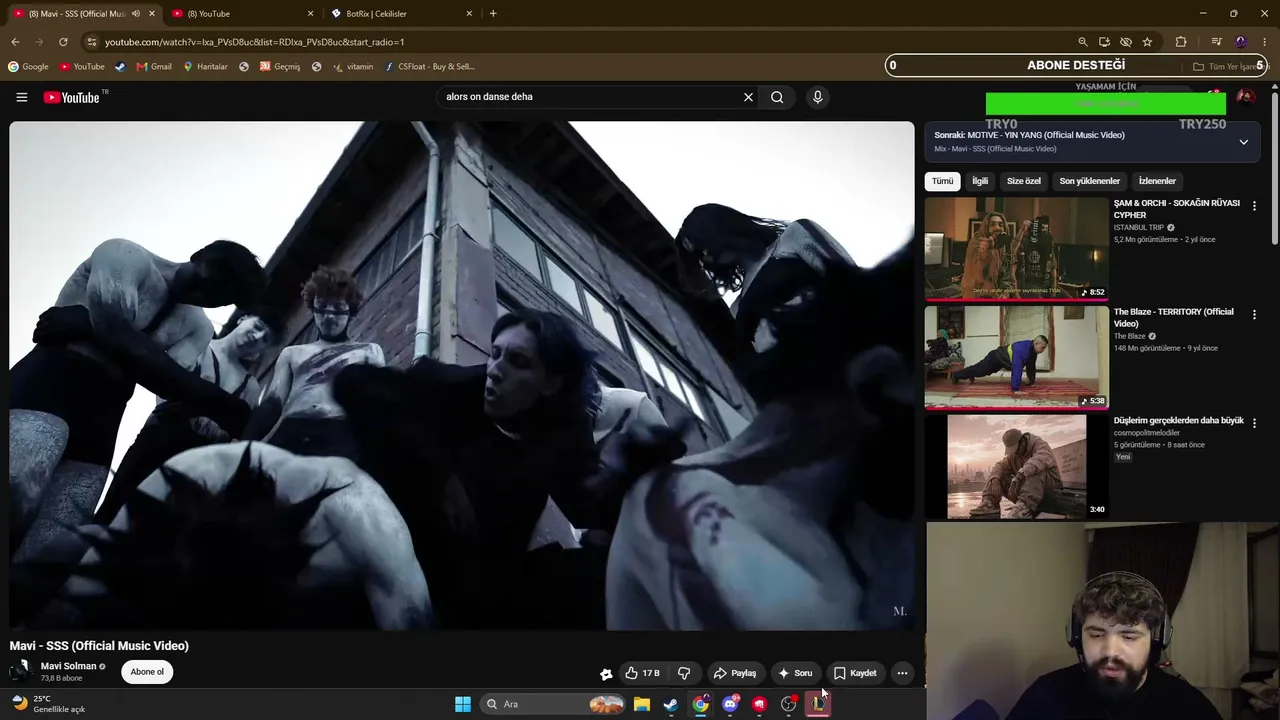Open the Mavi Solman channel name link
Screen dimensions: 1280x720
tap(68, 666)
